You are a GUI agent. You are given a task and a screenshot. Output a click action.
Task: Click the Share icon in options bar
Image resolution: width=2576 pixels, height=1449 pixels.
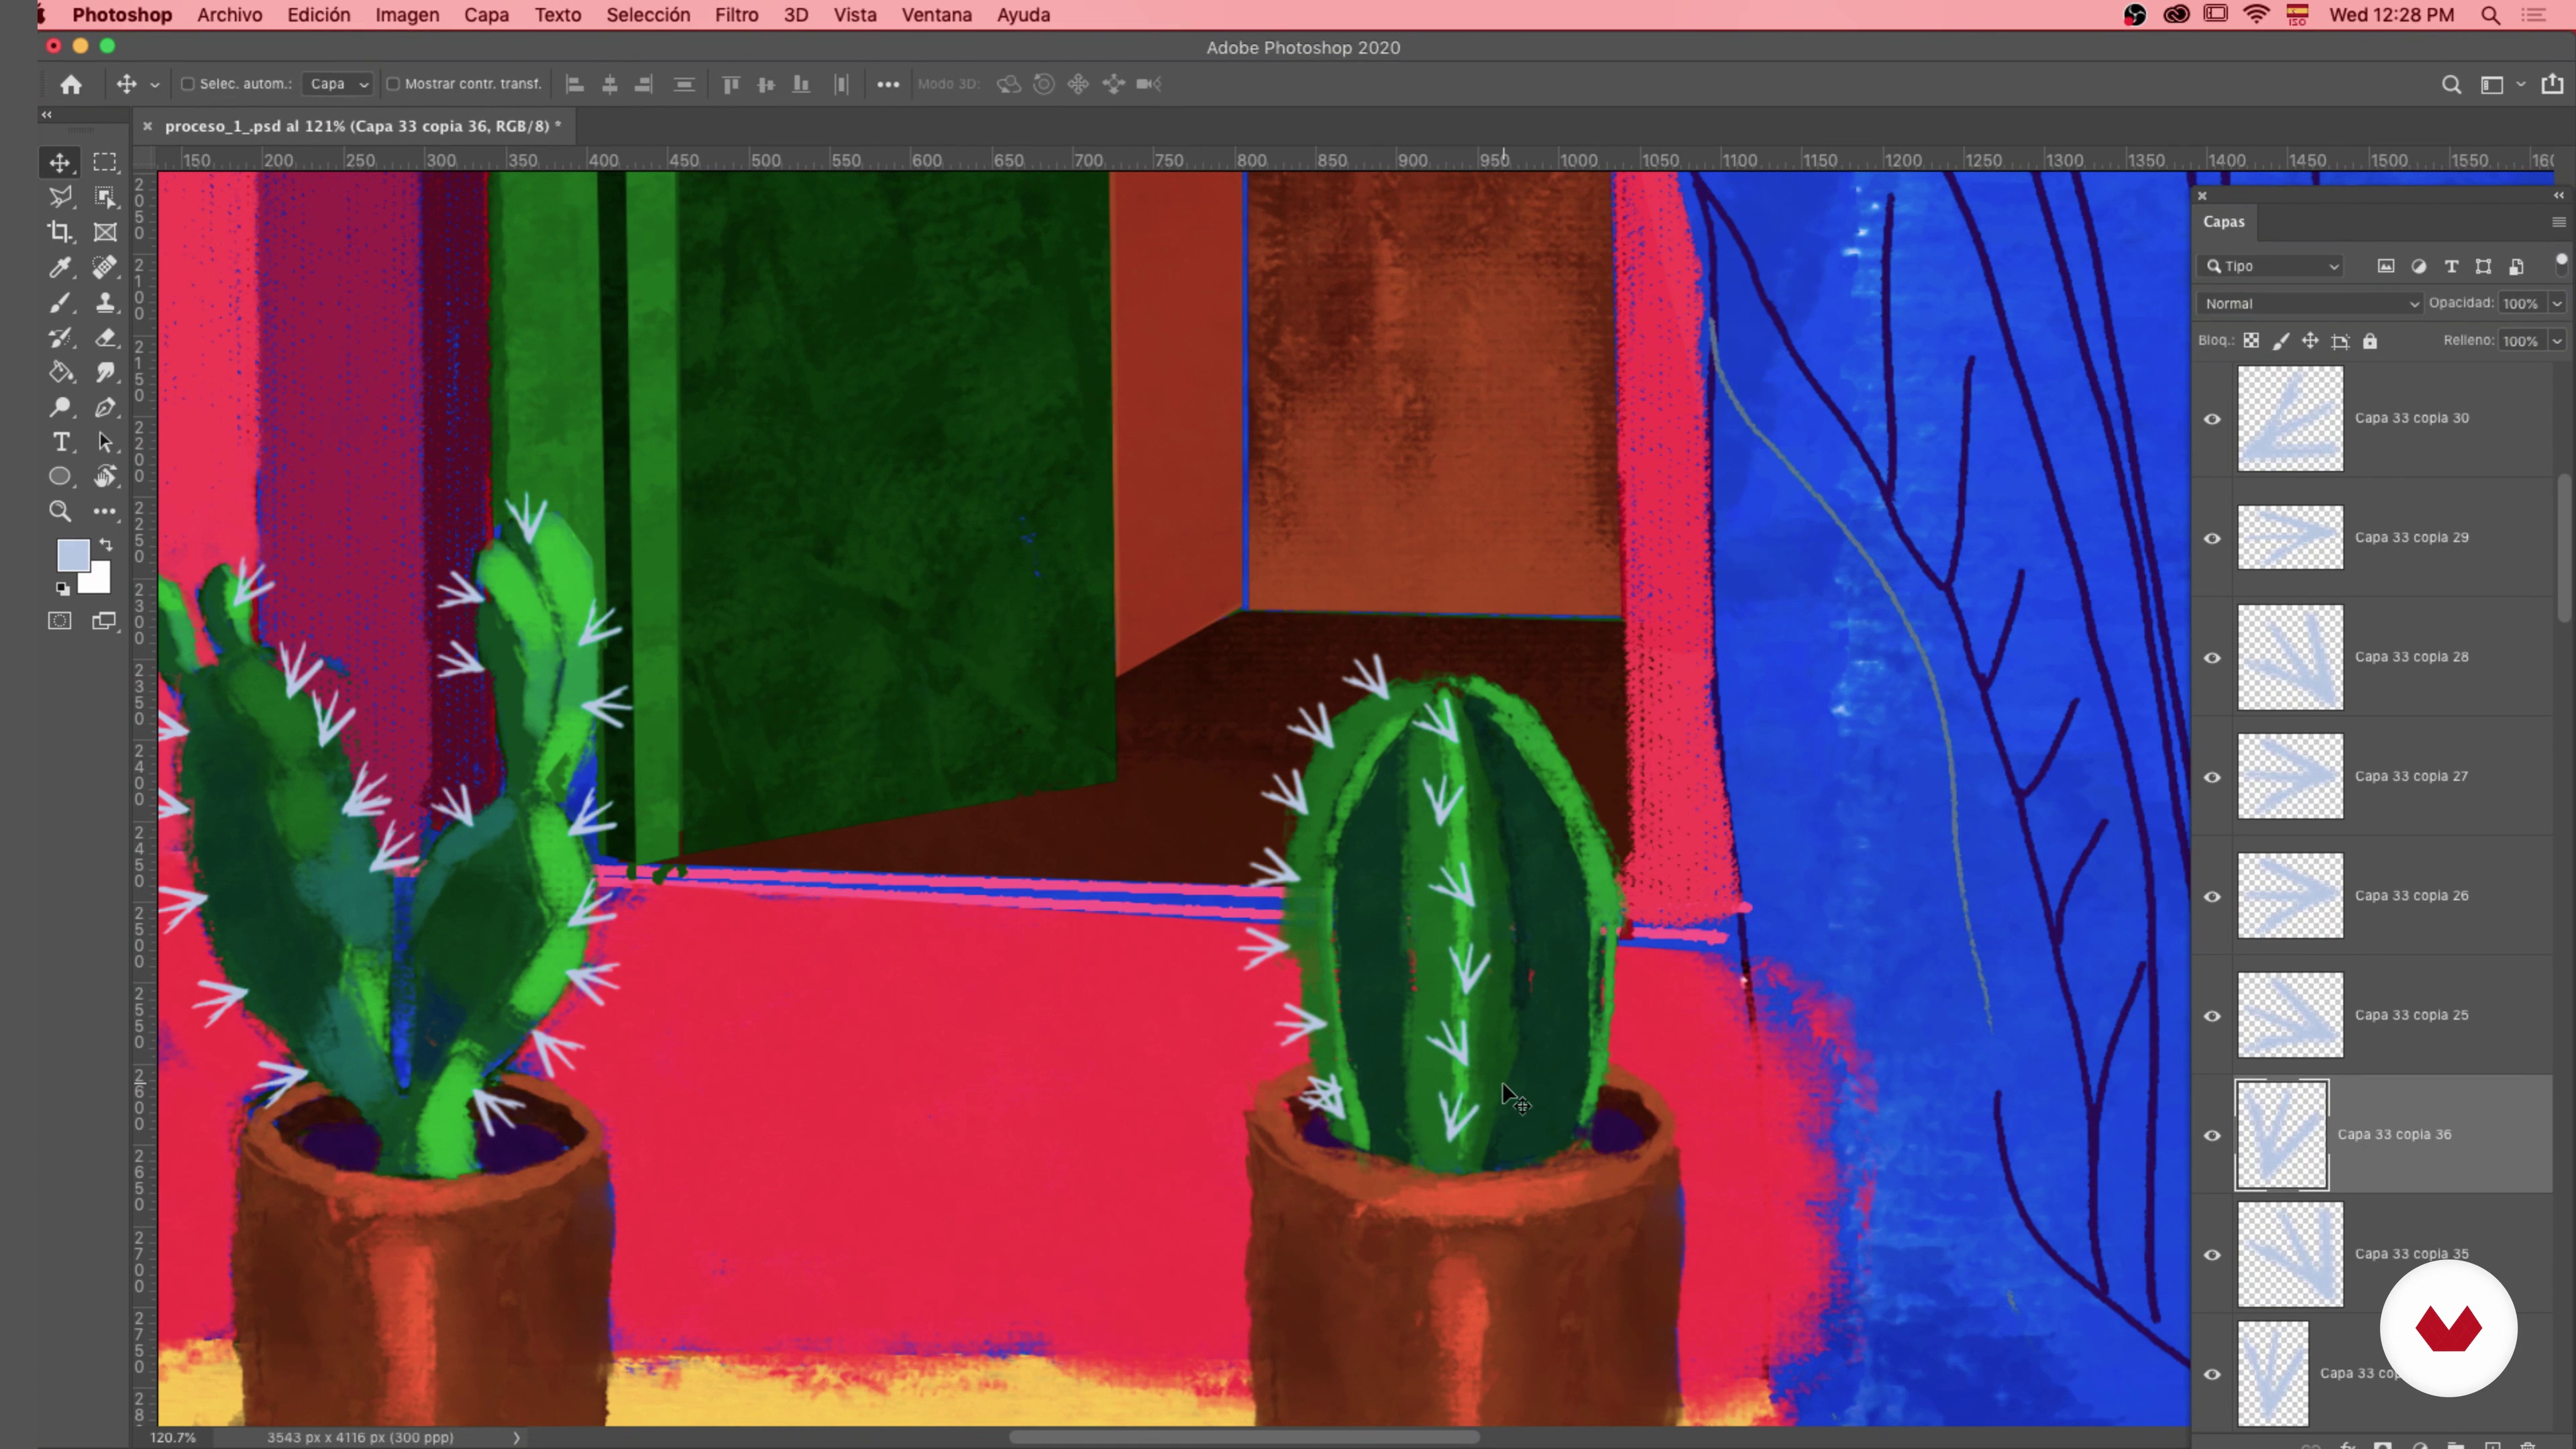(2553, 84)
